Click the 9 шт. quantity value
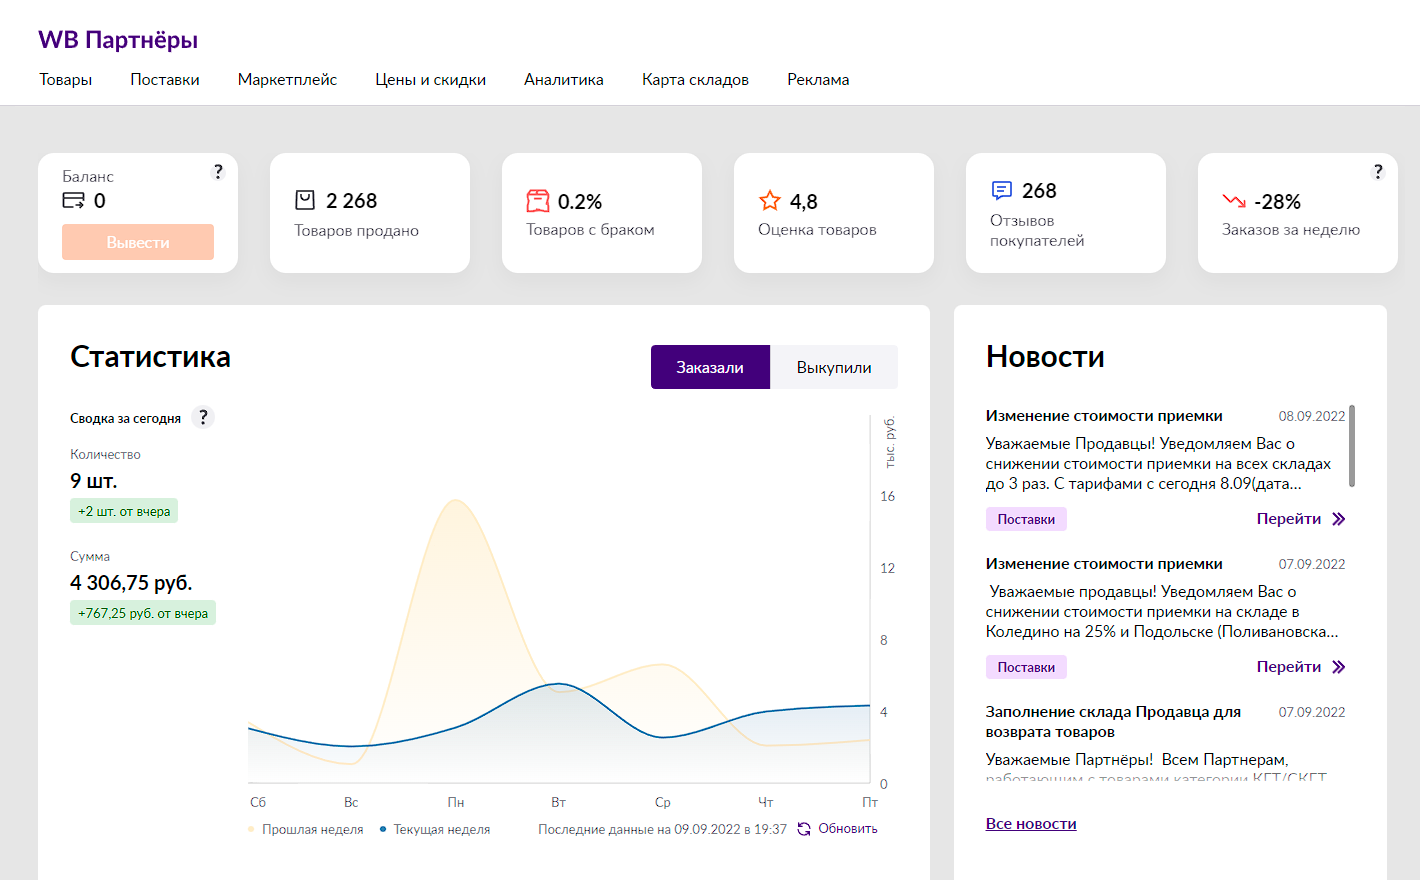 (x=93, y=481)
